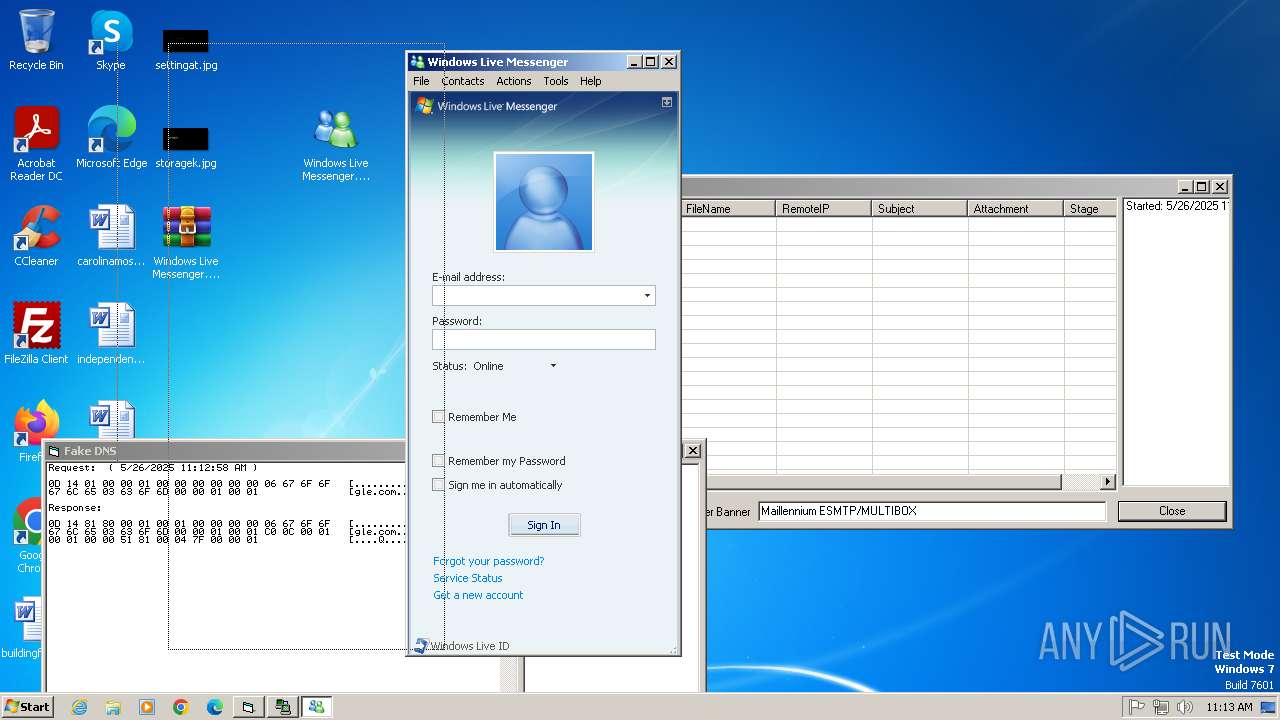
Task: Launch Edge from the taskbar
Action: 215,707
